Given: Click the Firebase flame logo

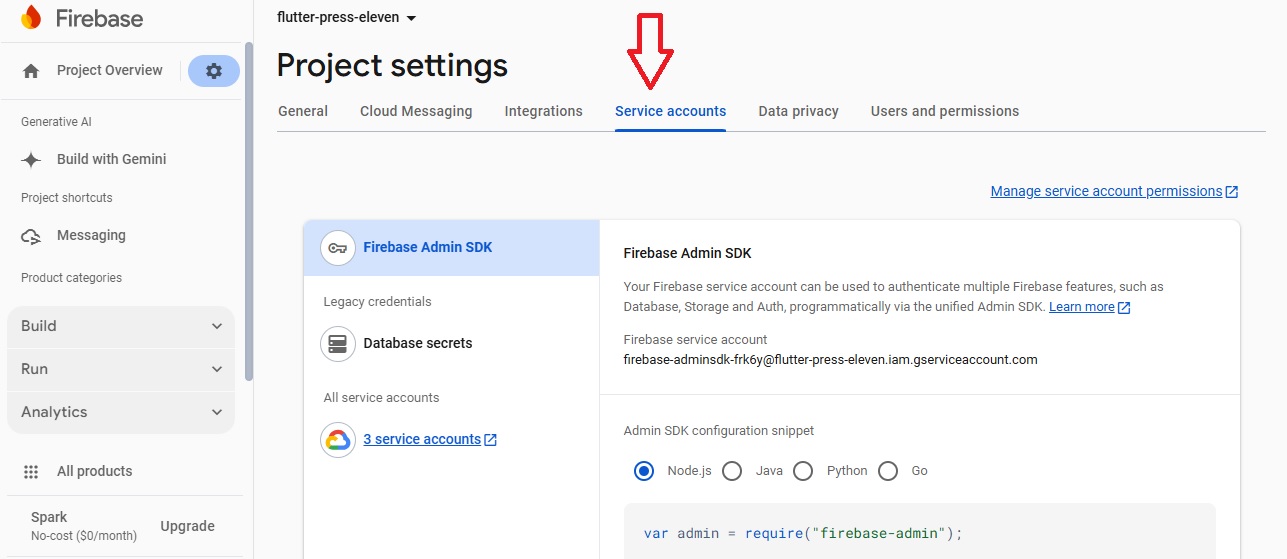Looking at the screenshot, I should pos(31,18).
